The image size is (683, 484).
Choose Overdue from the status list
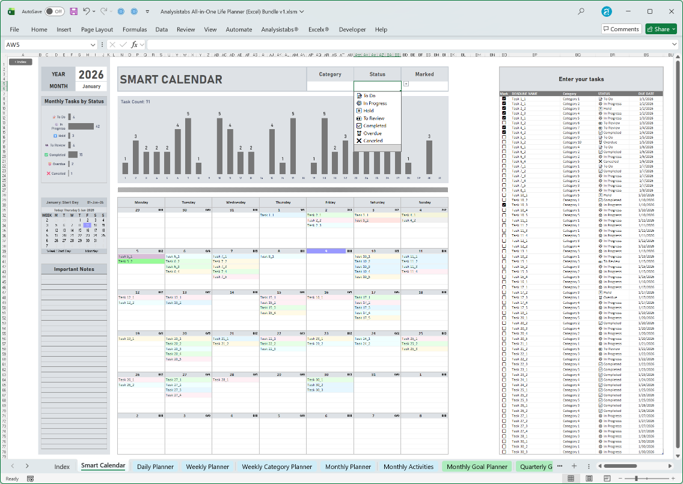tap(378, 133)
